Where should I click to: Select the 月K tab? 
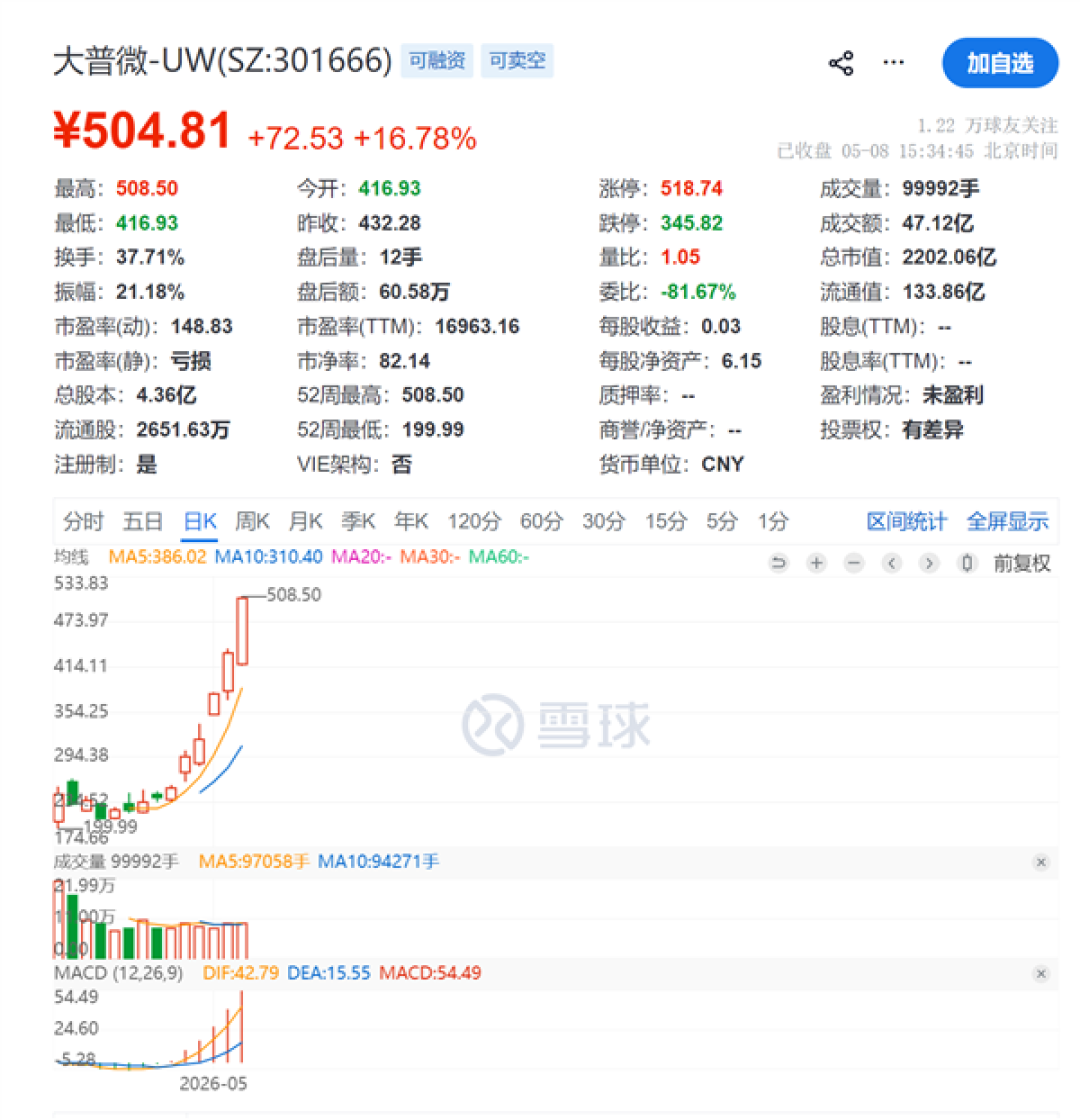coord(306,521)
